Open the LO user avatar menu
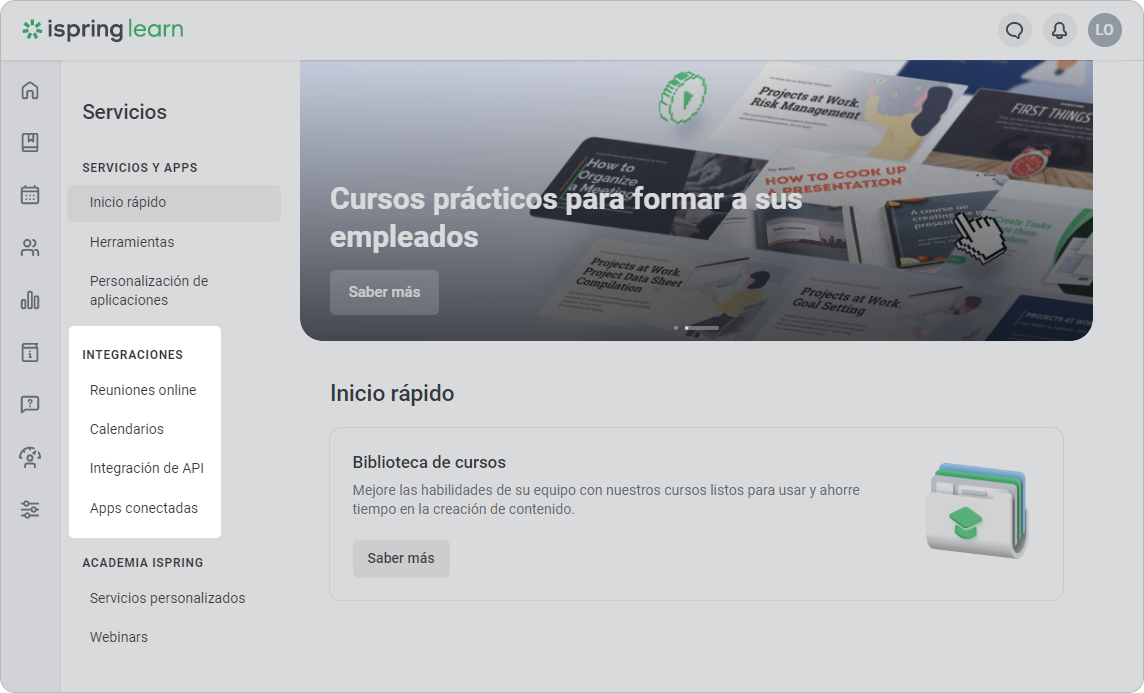Image resolution: width=1144 pixels, height=693 pixels. point(1105,30)
